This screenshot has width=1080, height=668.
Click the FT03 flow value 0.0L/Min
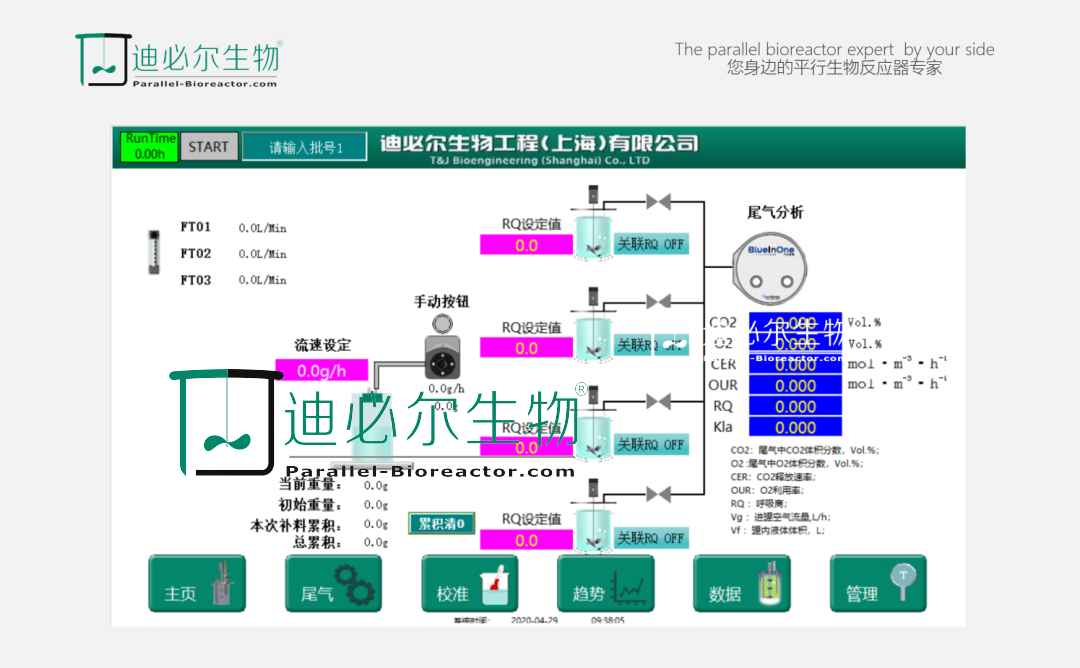pos(262,280)
